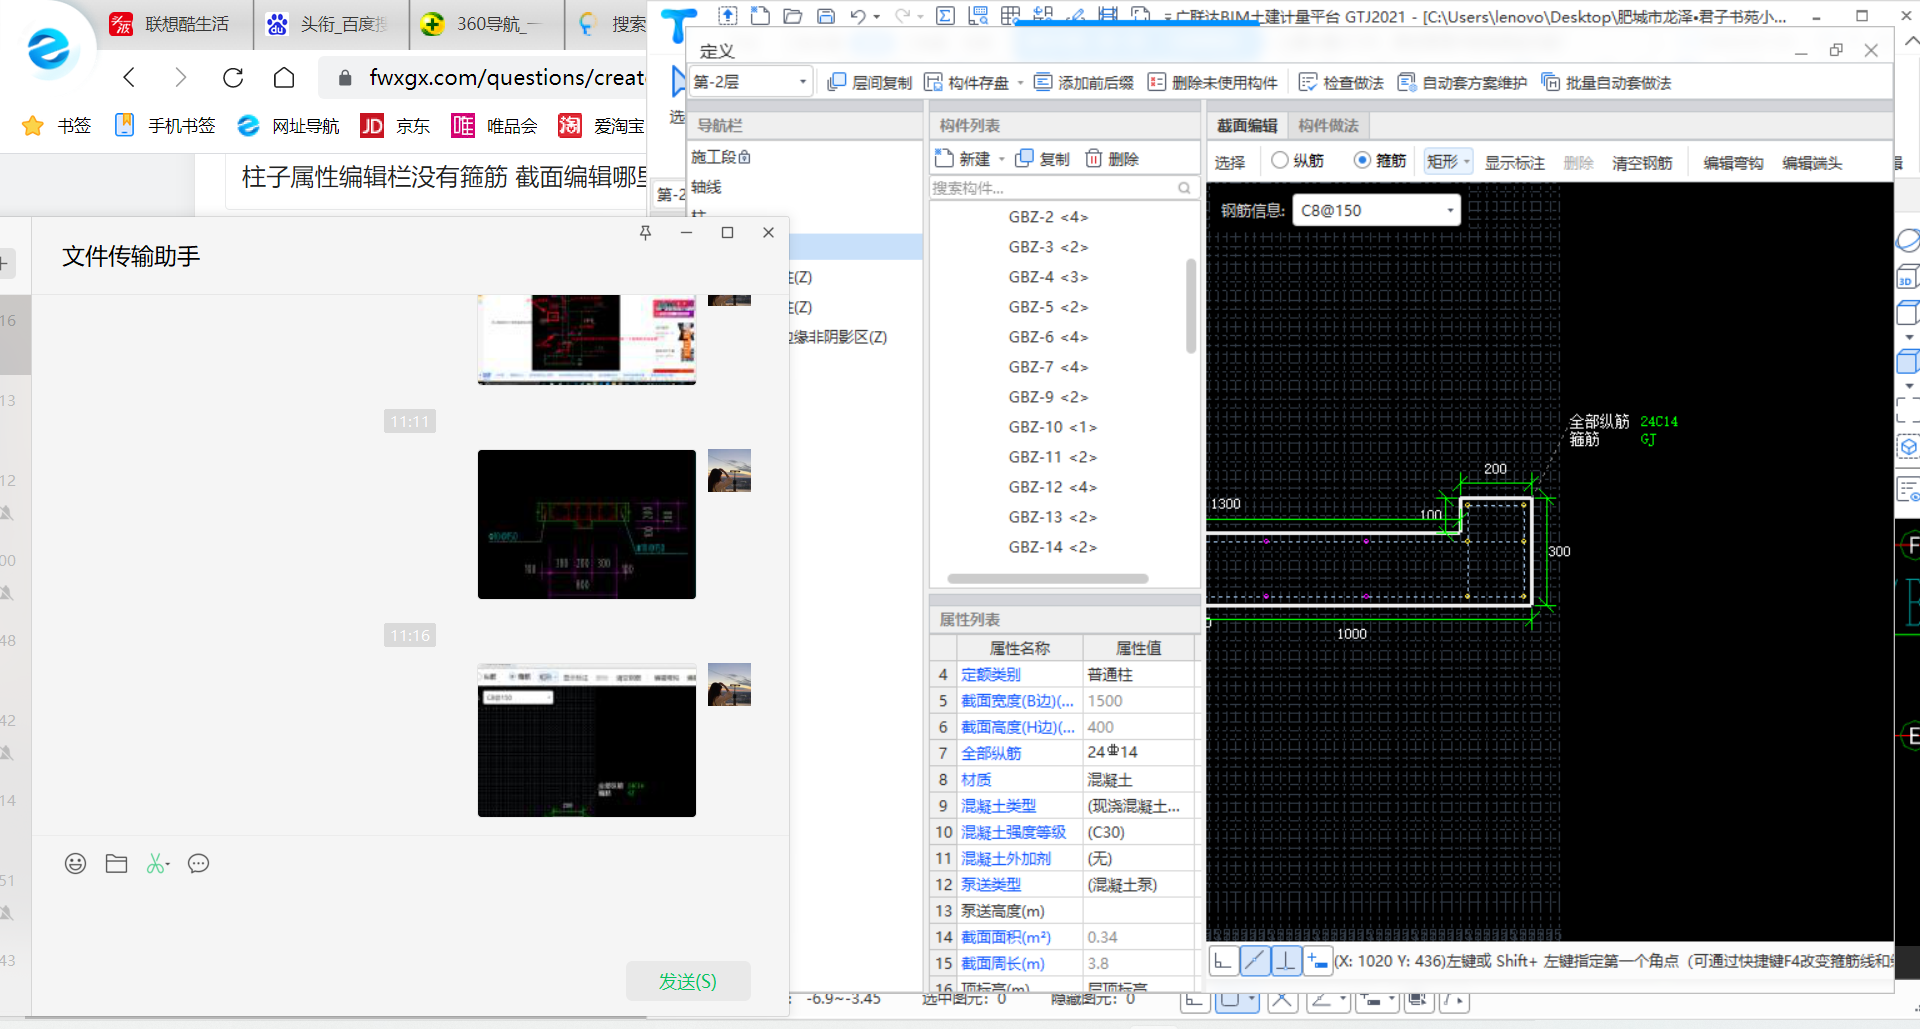1920x1029 pixels.
Task: Click 删除未使用构件 in the toolbar
Action: tap(1213, 82)
